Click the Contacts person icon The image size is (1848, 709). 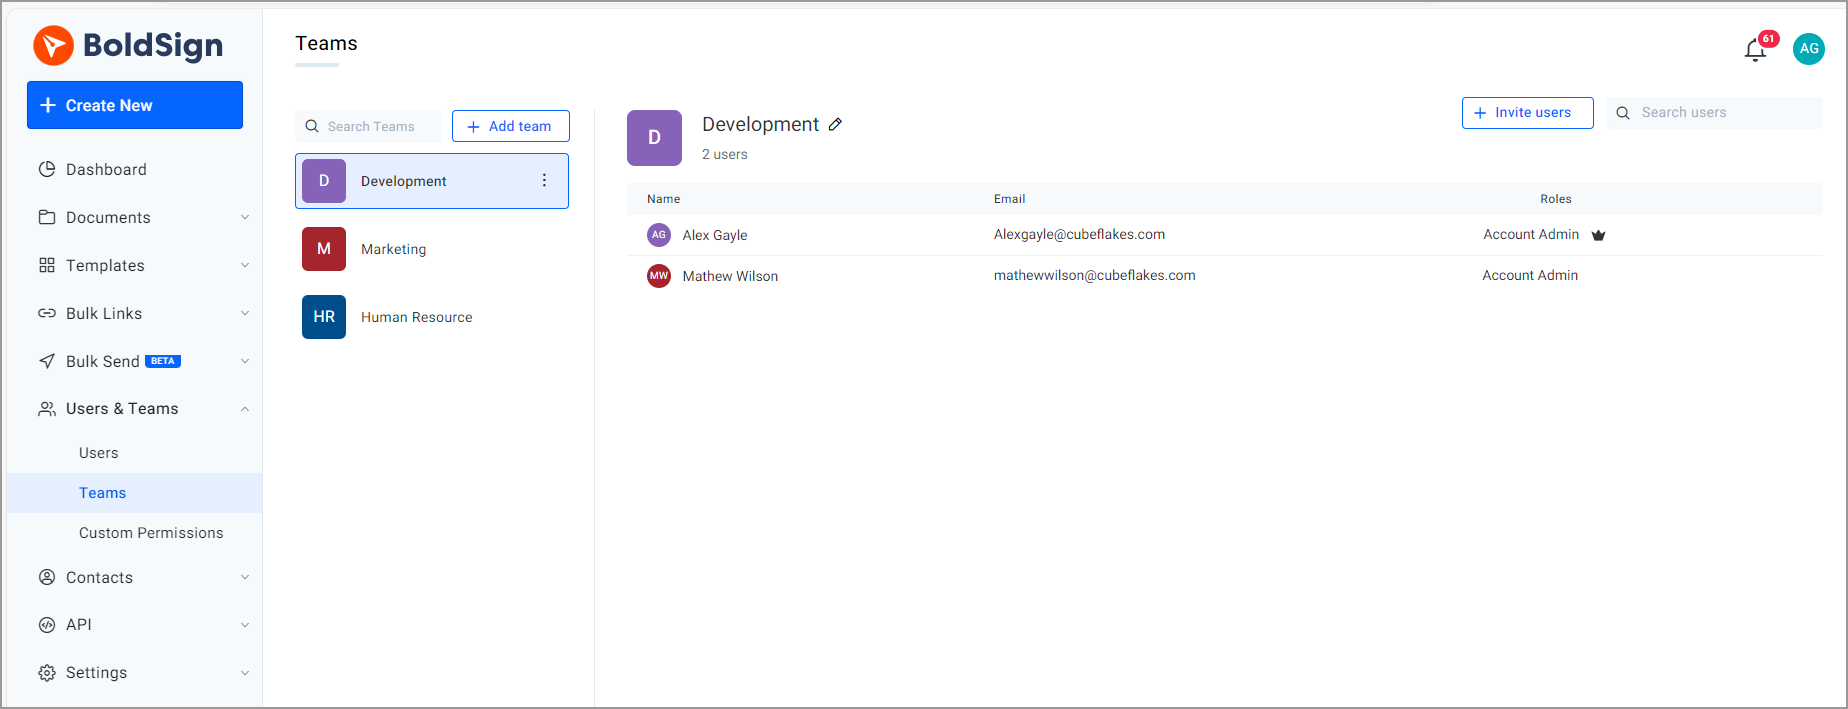pos(47,577)
